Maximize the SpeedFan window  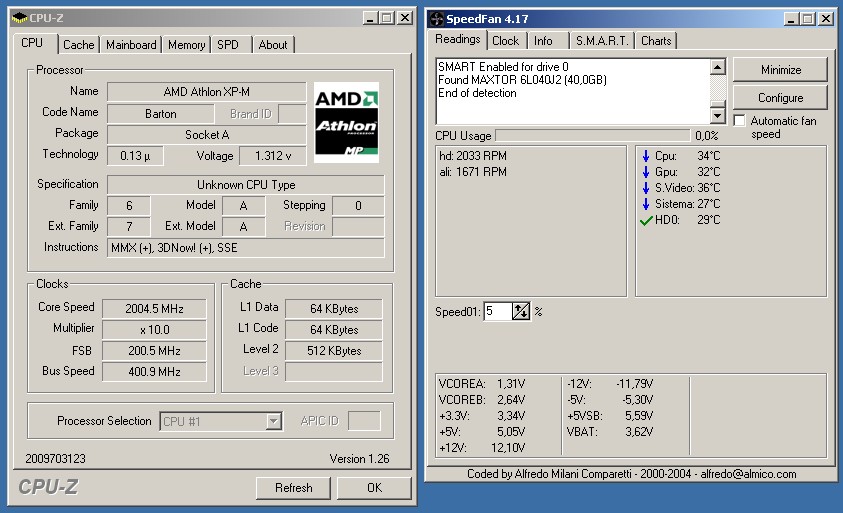pyautogui.click(x=808, y=19)
